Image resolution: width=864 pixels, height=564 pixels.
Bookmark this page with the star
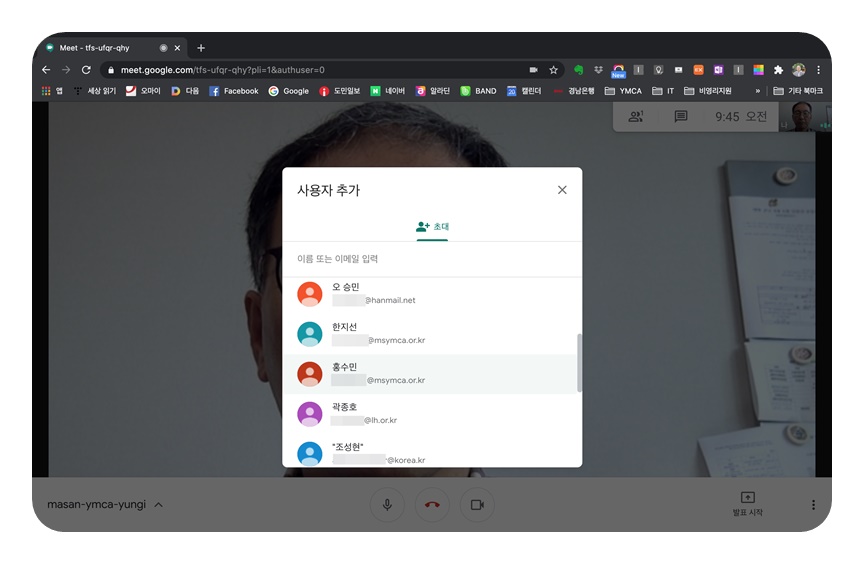553,70
